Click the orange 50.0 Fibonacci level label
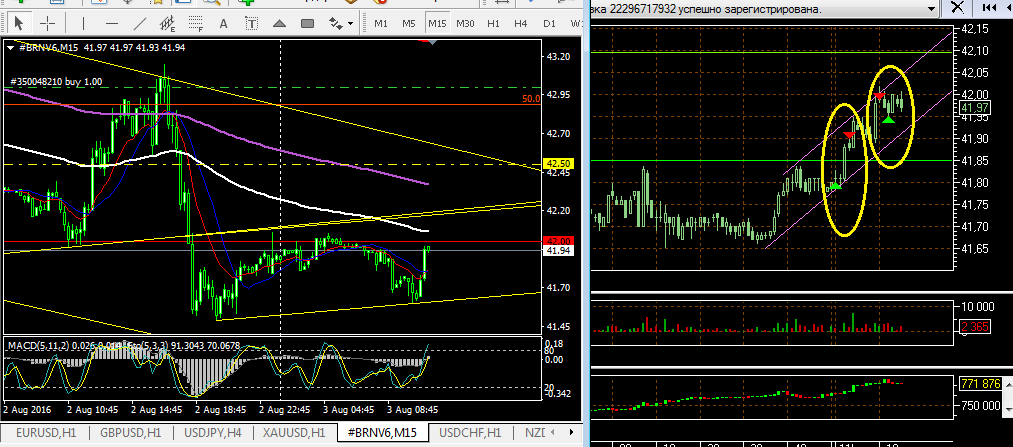The height and width of the screenshot is (447, 1013). point(531,99)
